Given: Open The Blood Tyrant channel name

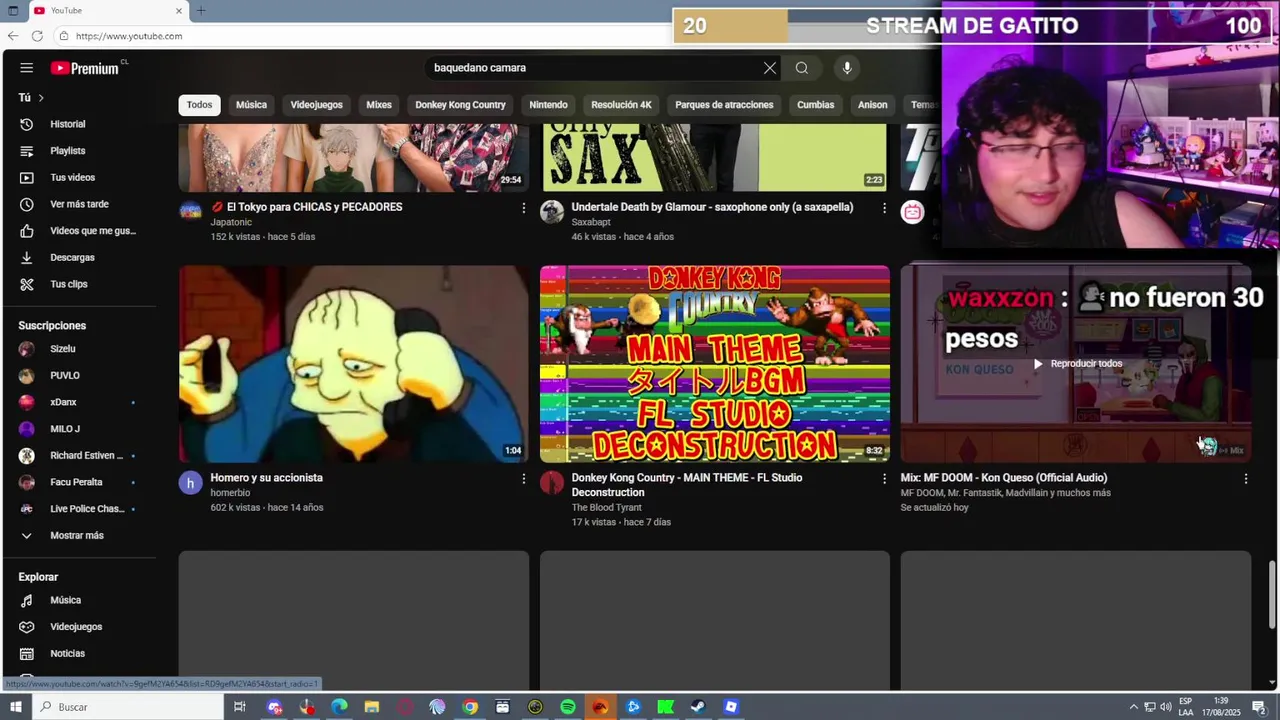Looking at the screenshot, I should point(606,507).
